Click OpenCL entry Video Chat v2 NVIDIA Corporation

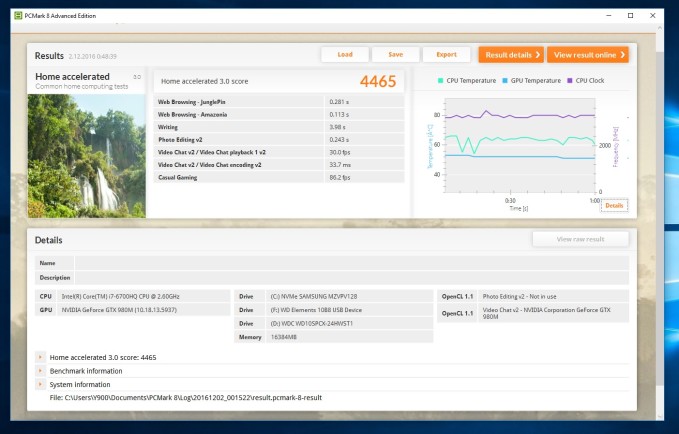[546, 313]
